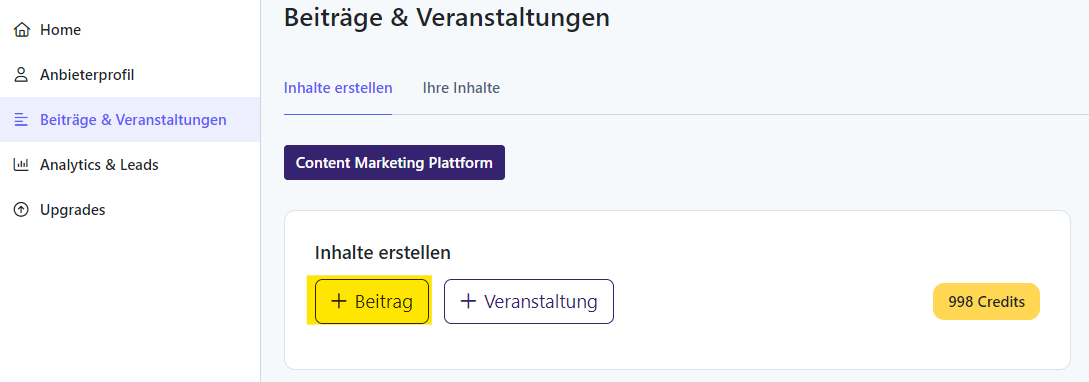Viewport: 1089px width, 382px height.
Task: Click the 998 Credits badge
Action: click(986, 301)
